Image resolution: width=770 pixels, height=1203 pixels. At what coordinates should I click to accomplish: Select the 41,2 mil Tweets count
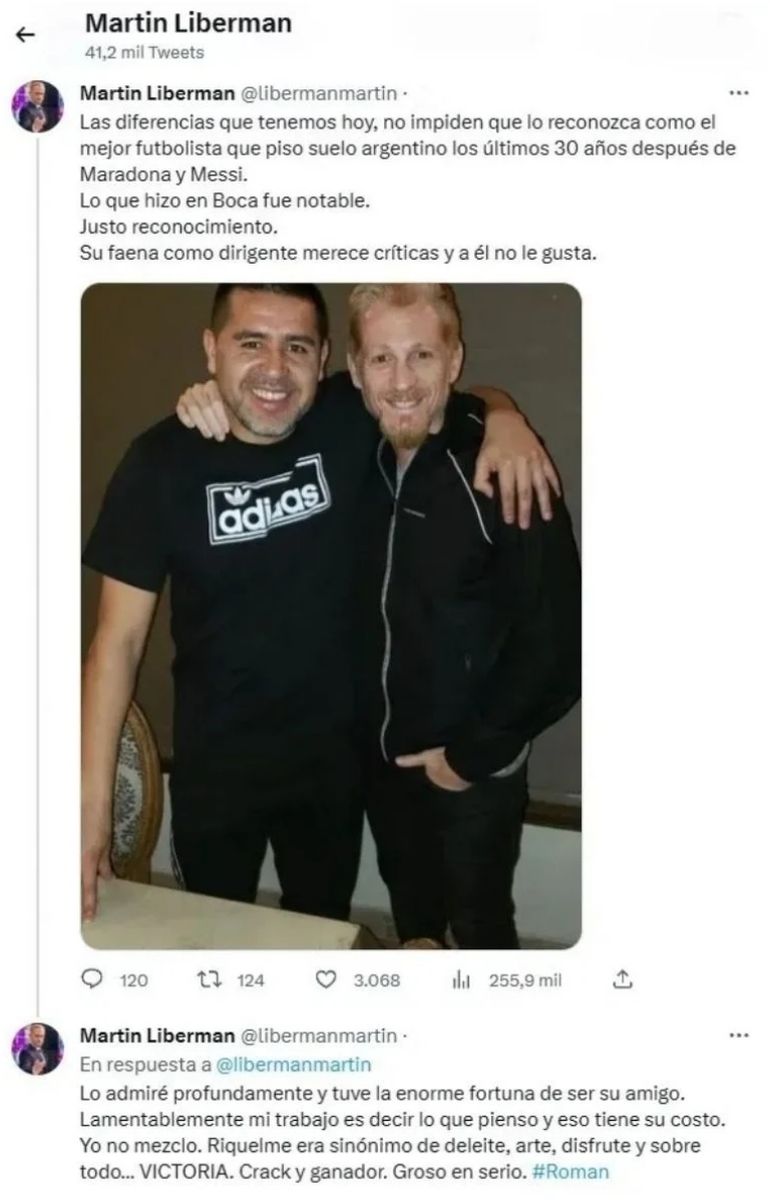pos(144,52)
